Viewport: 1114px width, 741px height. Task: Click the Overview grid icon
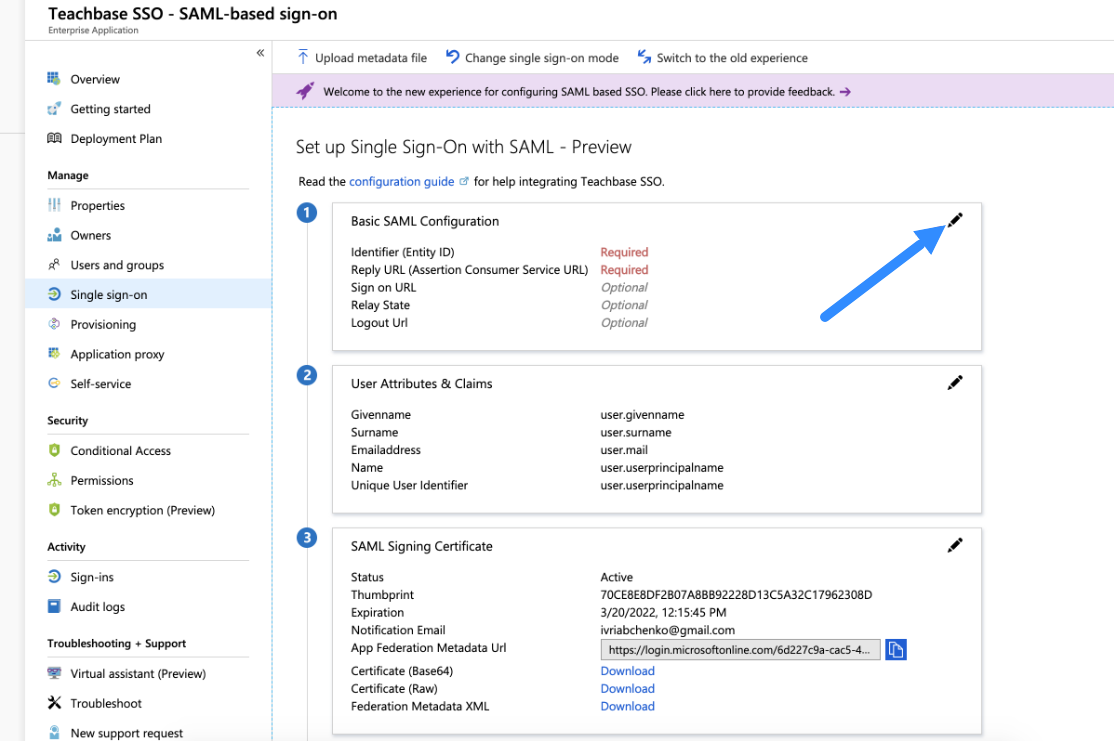coord(54,78)
